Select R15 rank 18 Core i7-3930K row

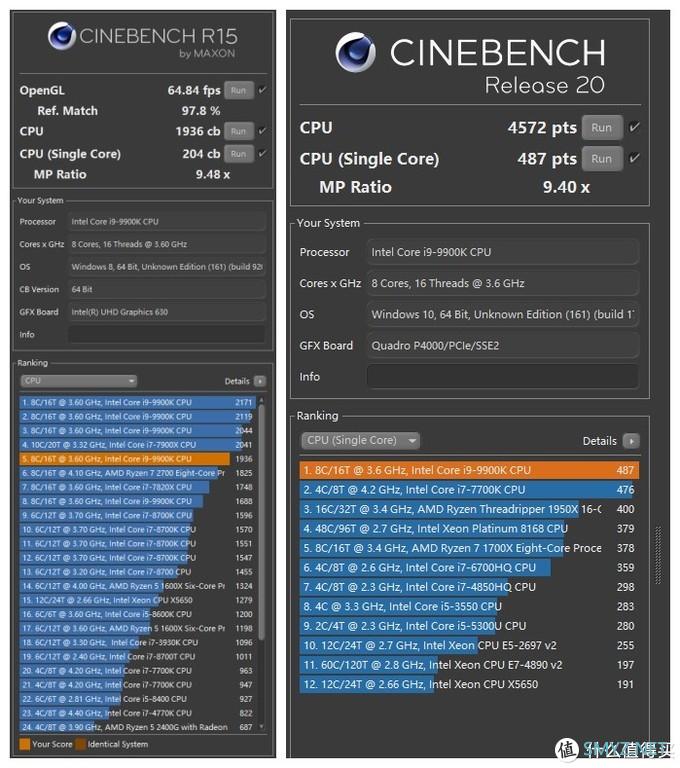click(138, 643)
